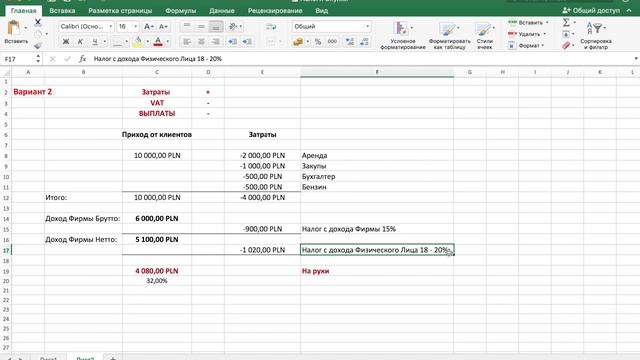Toggle Underline (Ч) formatting
This screenshot has height=360, width=640.
pyautogui.click(x=95, y=42)
